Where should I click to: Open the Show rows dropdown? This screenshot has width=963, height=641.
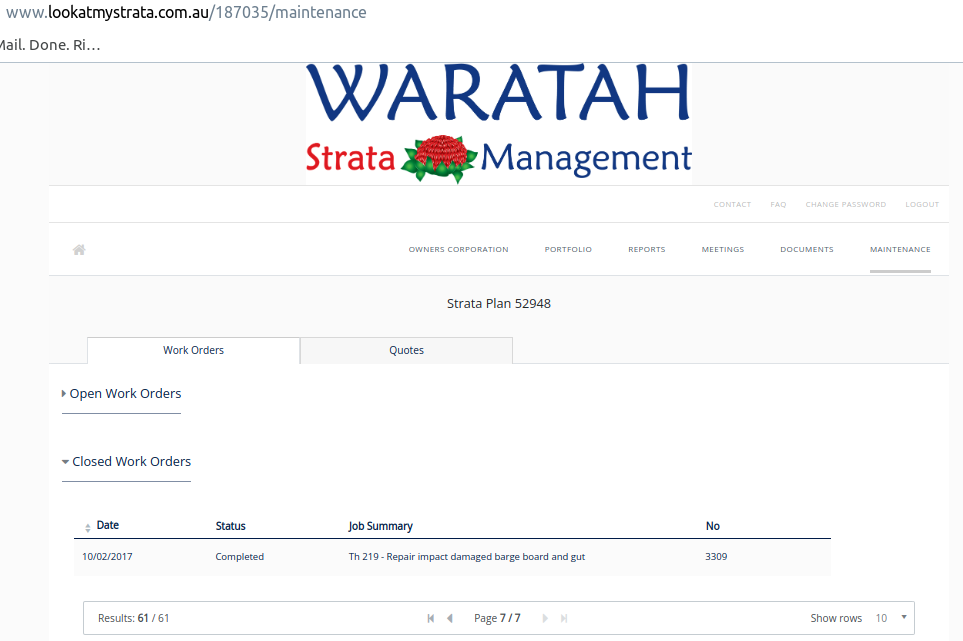pos(890,618)
